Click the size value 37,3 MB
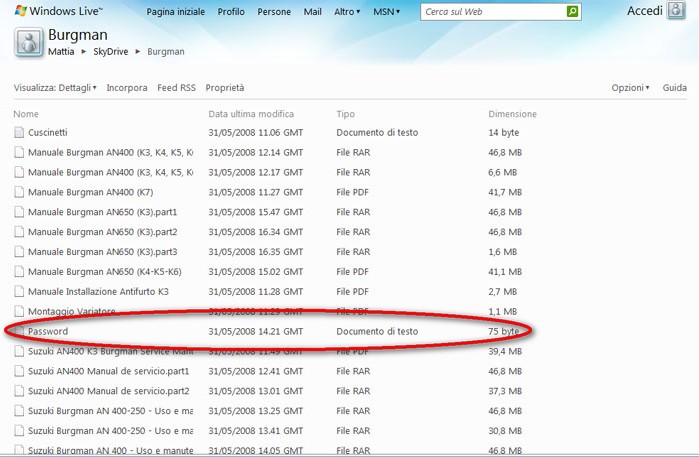Screen dimensions: 699x457 (x=505, y=391)
